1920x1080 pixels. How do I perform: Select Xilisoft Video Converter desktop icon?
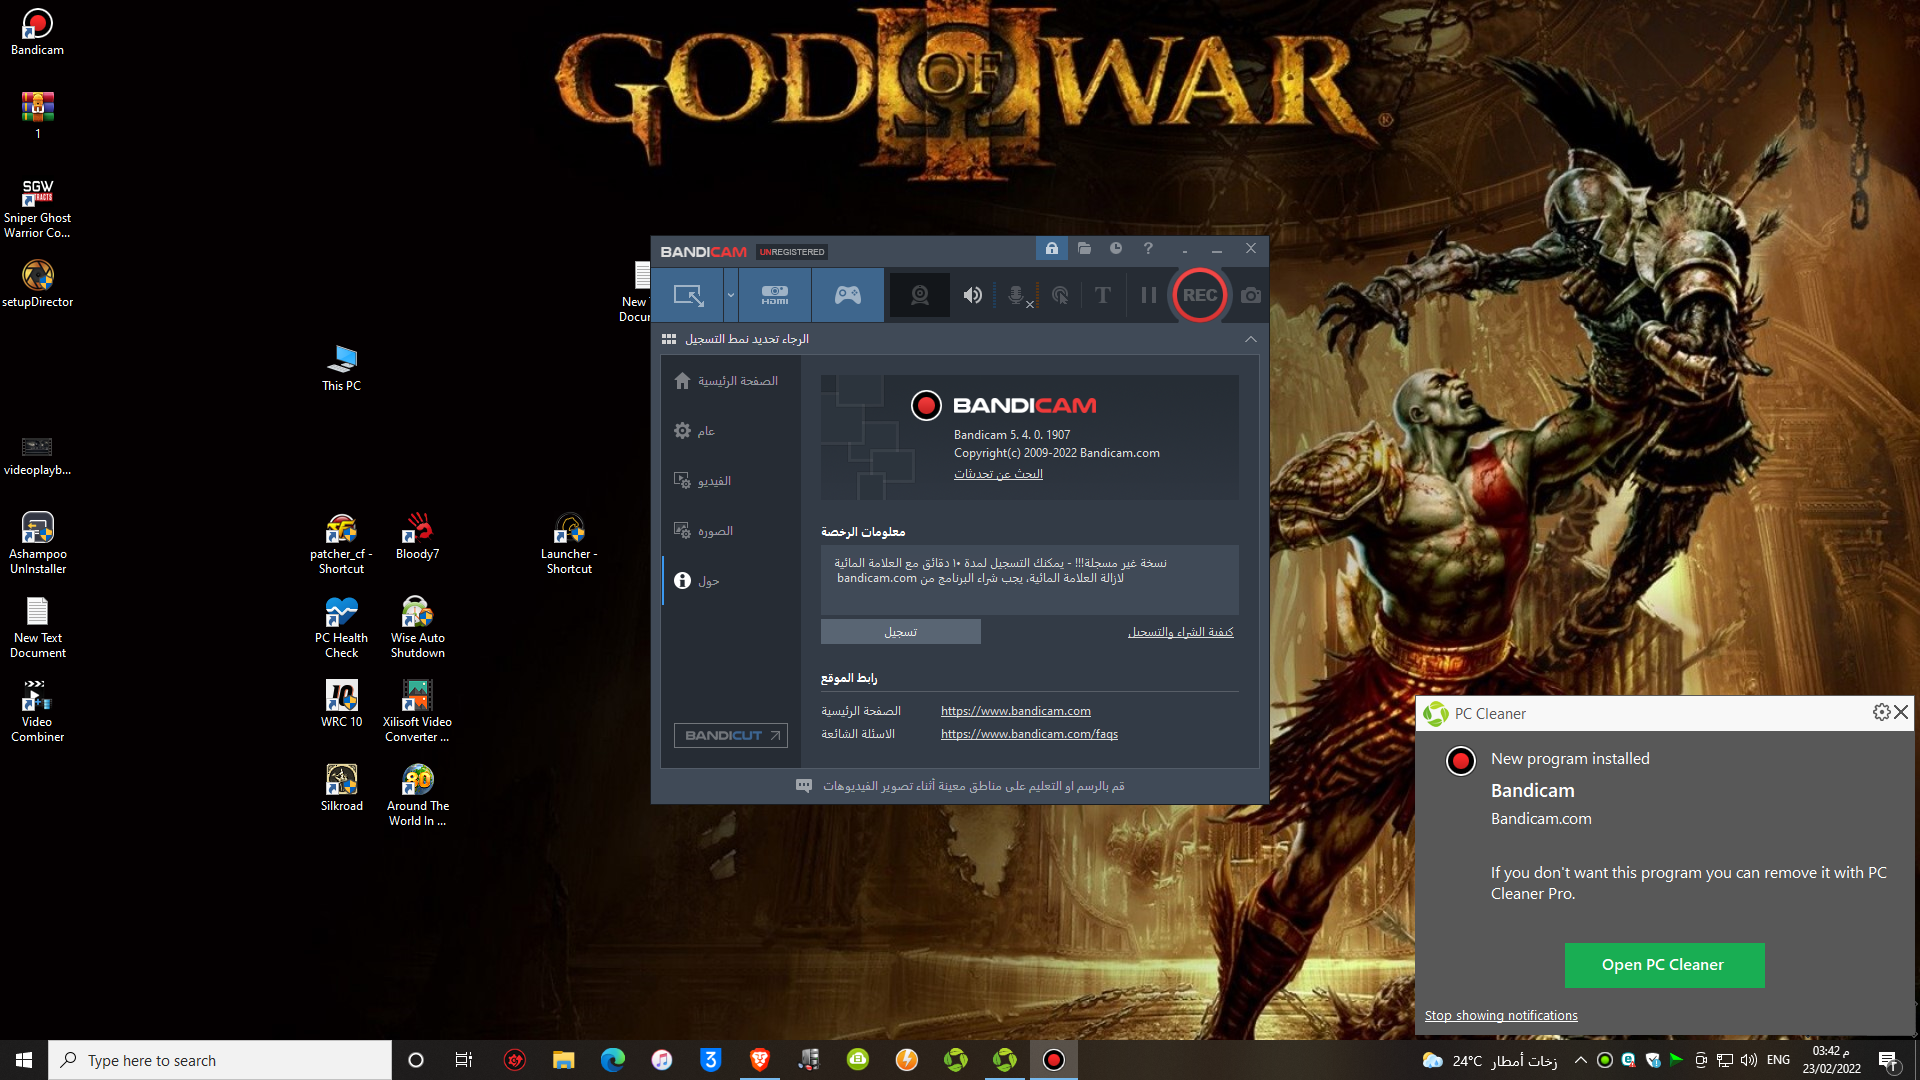pos(417,711)
